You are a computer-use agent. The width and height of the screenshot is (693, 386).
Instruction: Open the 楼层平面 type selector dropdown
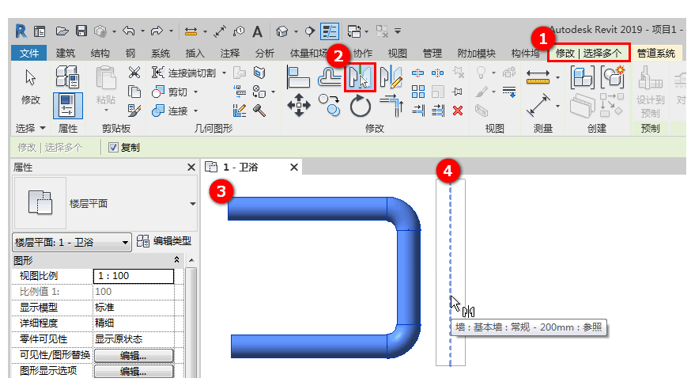click(x=193, y=204)
